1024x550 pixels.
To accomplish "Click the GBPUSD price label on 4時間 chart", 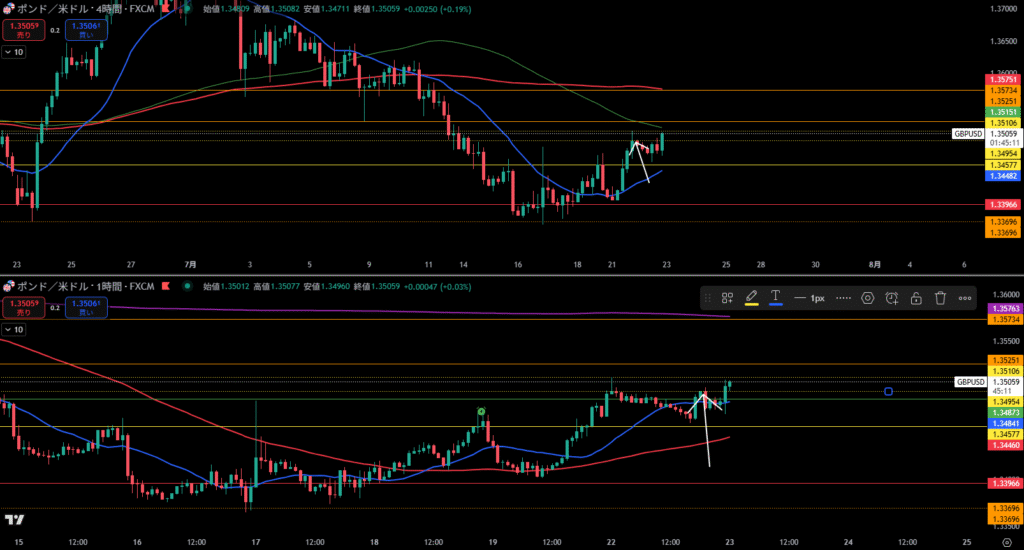I will click(968, 133).
